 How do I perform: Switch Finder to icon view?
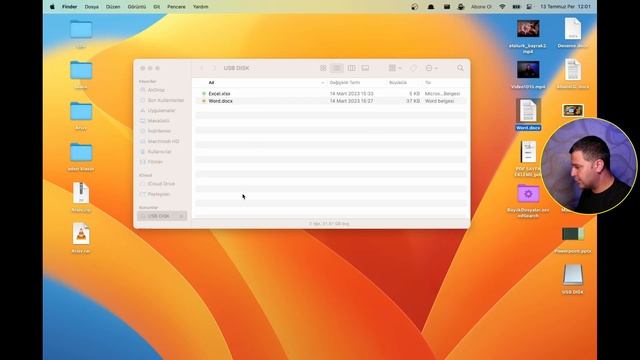point(323,68)
